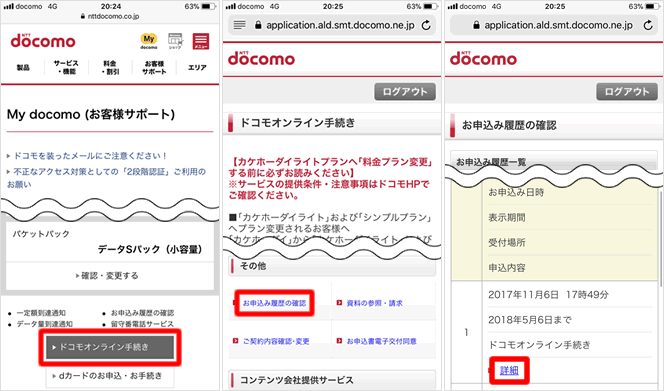Click 確認・変更する under パケットパック
The width and height of the screenshot is (664, 391).
coord(110,276)
